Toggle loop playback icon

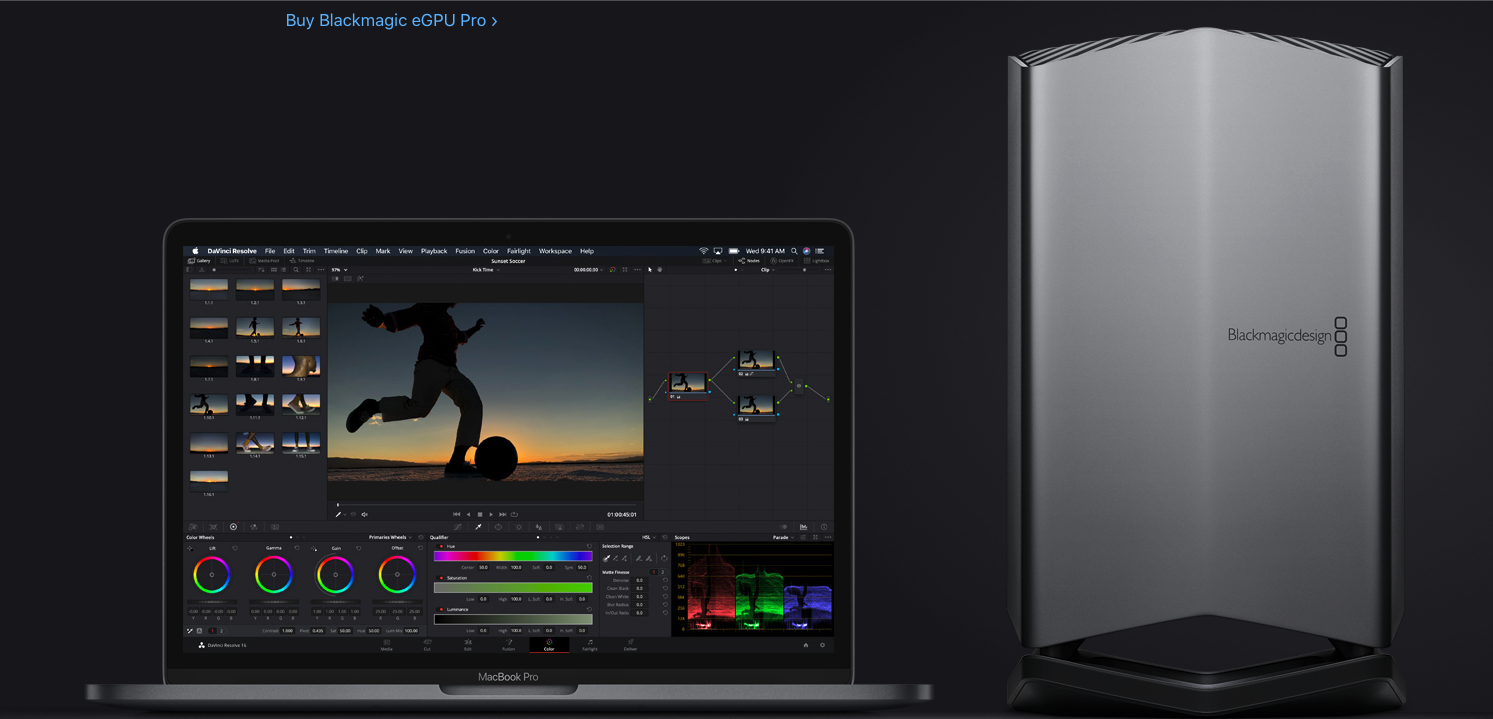[x=514, y=514]
